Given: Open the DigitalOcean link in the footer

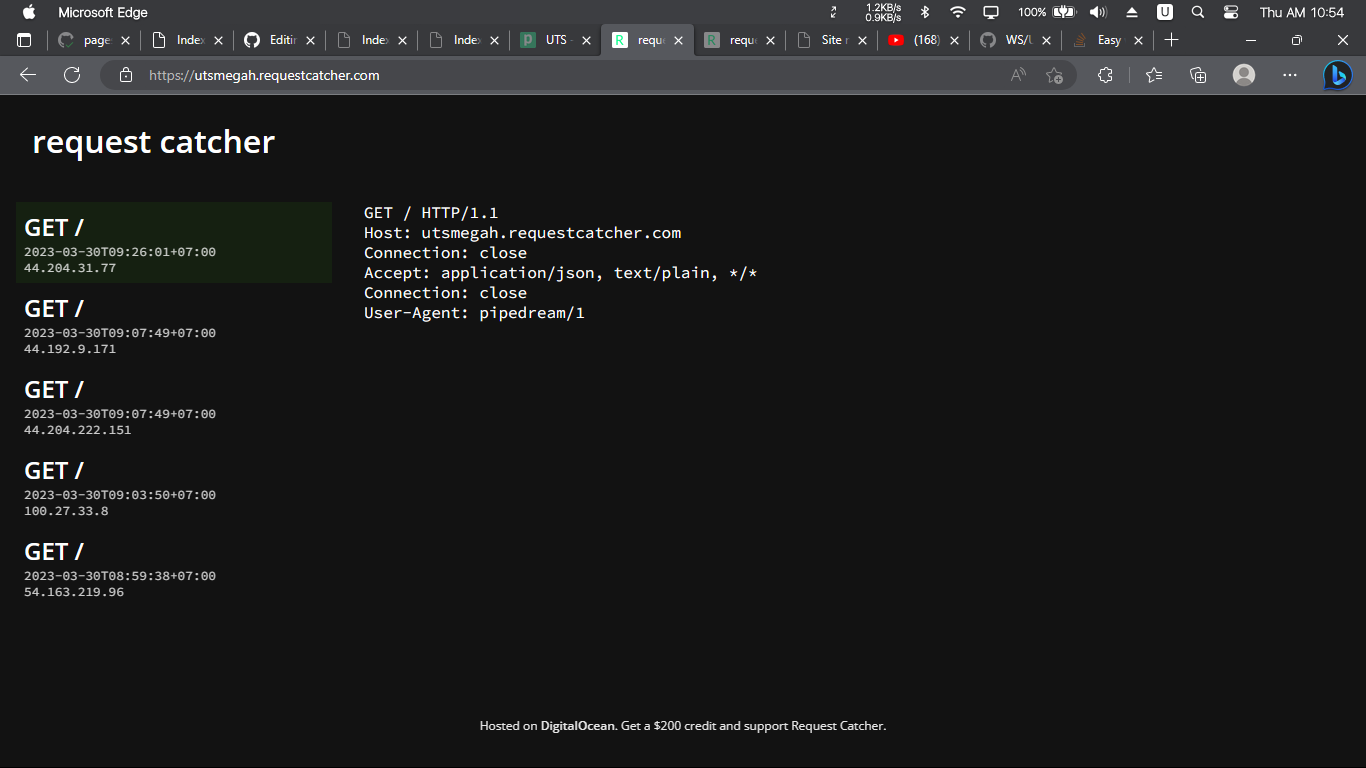Looking at the screenshot, I should pos(577,725).
